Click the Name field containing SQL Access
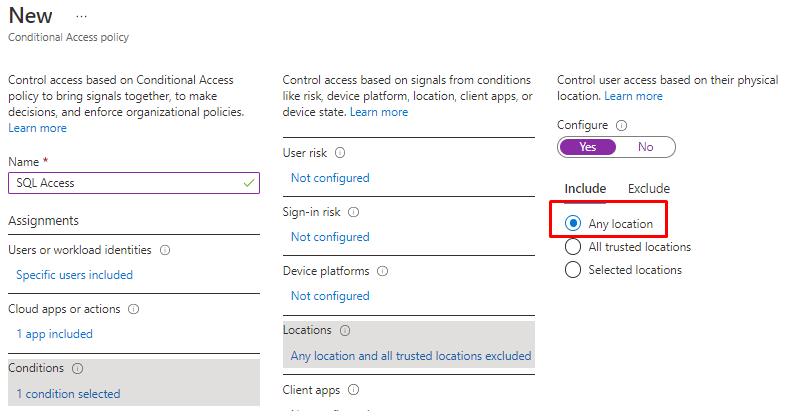 (x=125, y=183)
